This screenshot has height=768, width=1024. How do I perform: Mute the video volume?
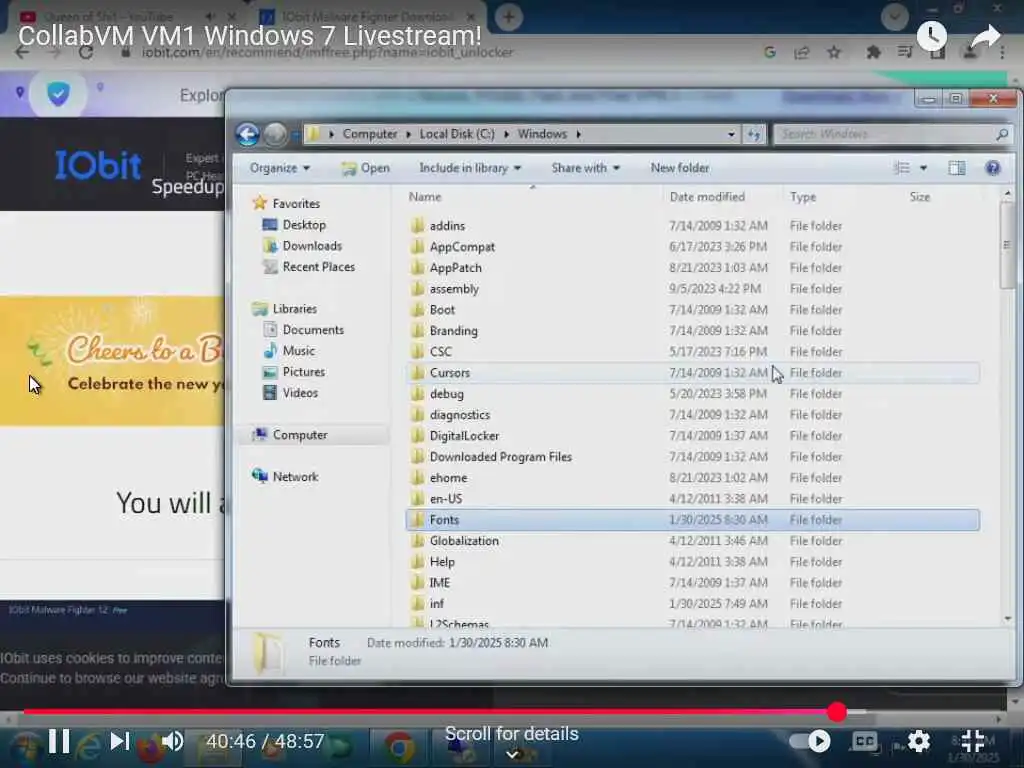point(173,741)
